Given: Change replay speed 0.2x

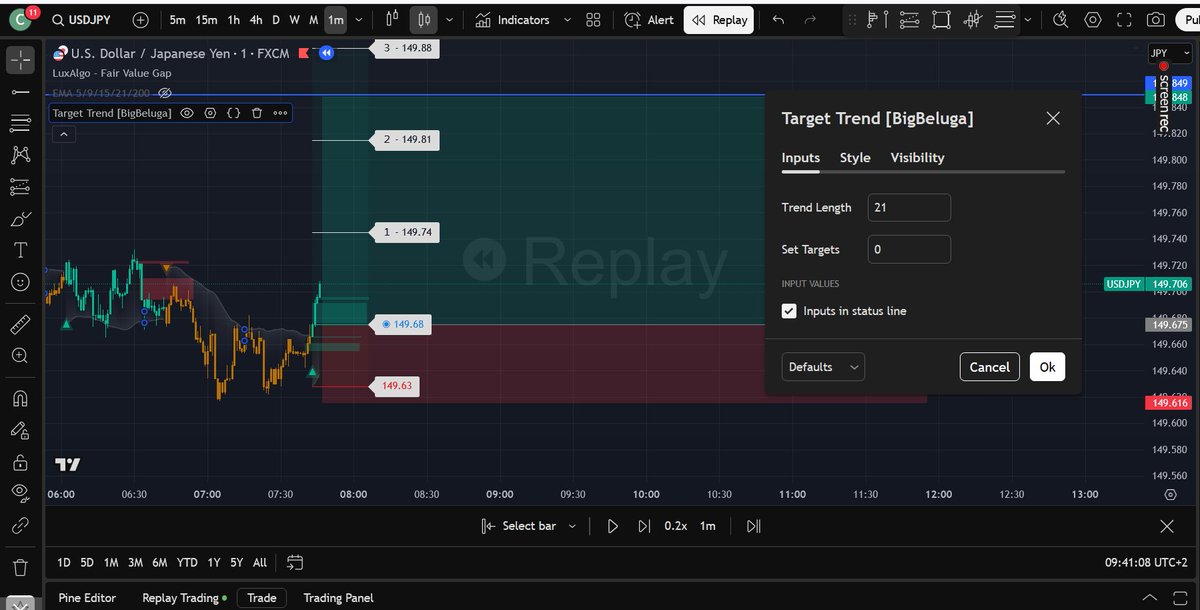Looking at the screenshot, I should [x=675, y=526].
